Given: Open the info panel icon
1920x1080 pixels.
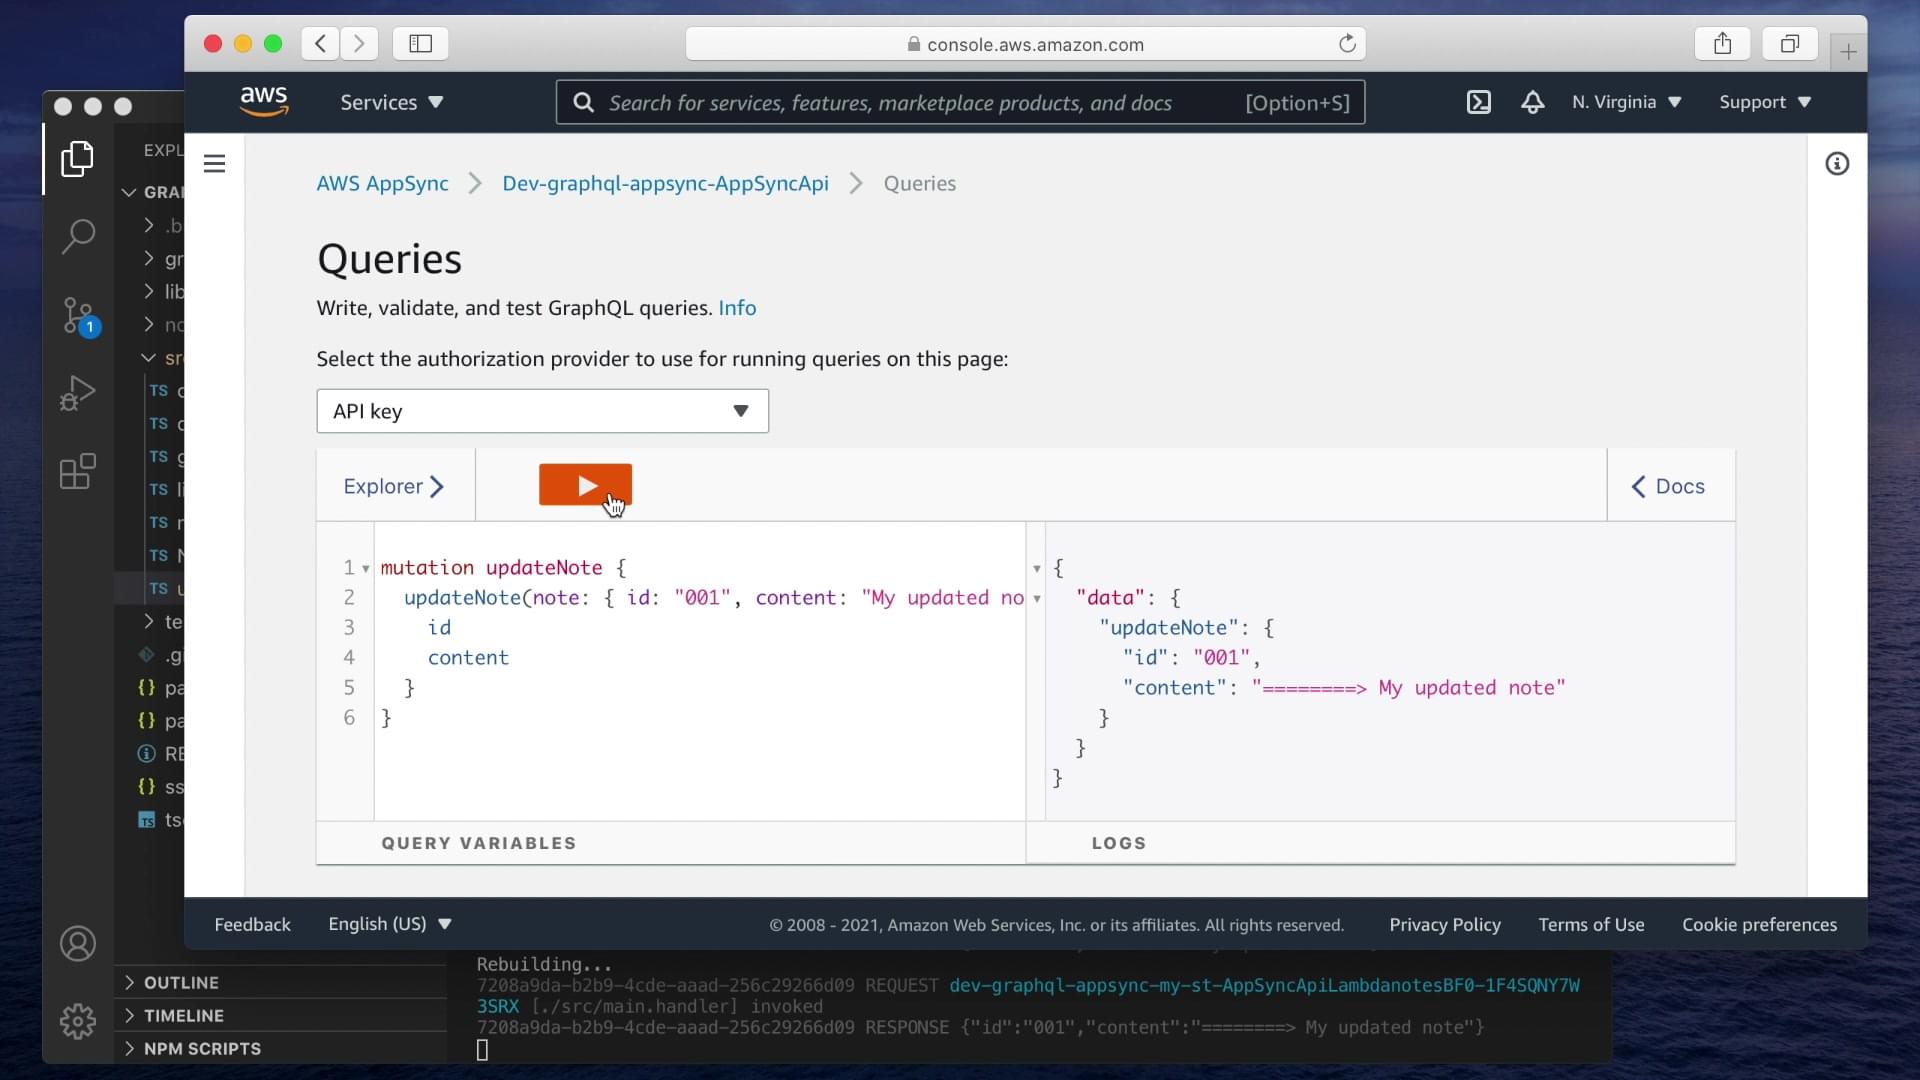Looking at the screenshot, I should tap(1837, 164).
